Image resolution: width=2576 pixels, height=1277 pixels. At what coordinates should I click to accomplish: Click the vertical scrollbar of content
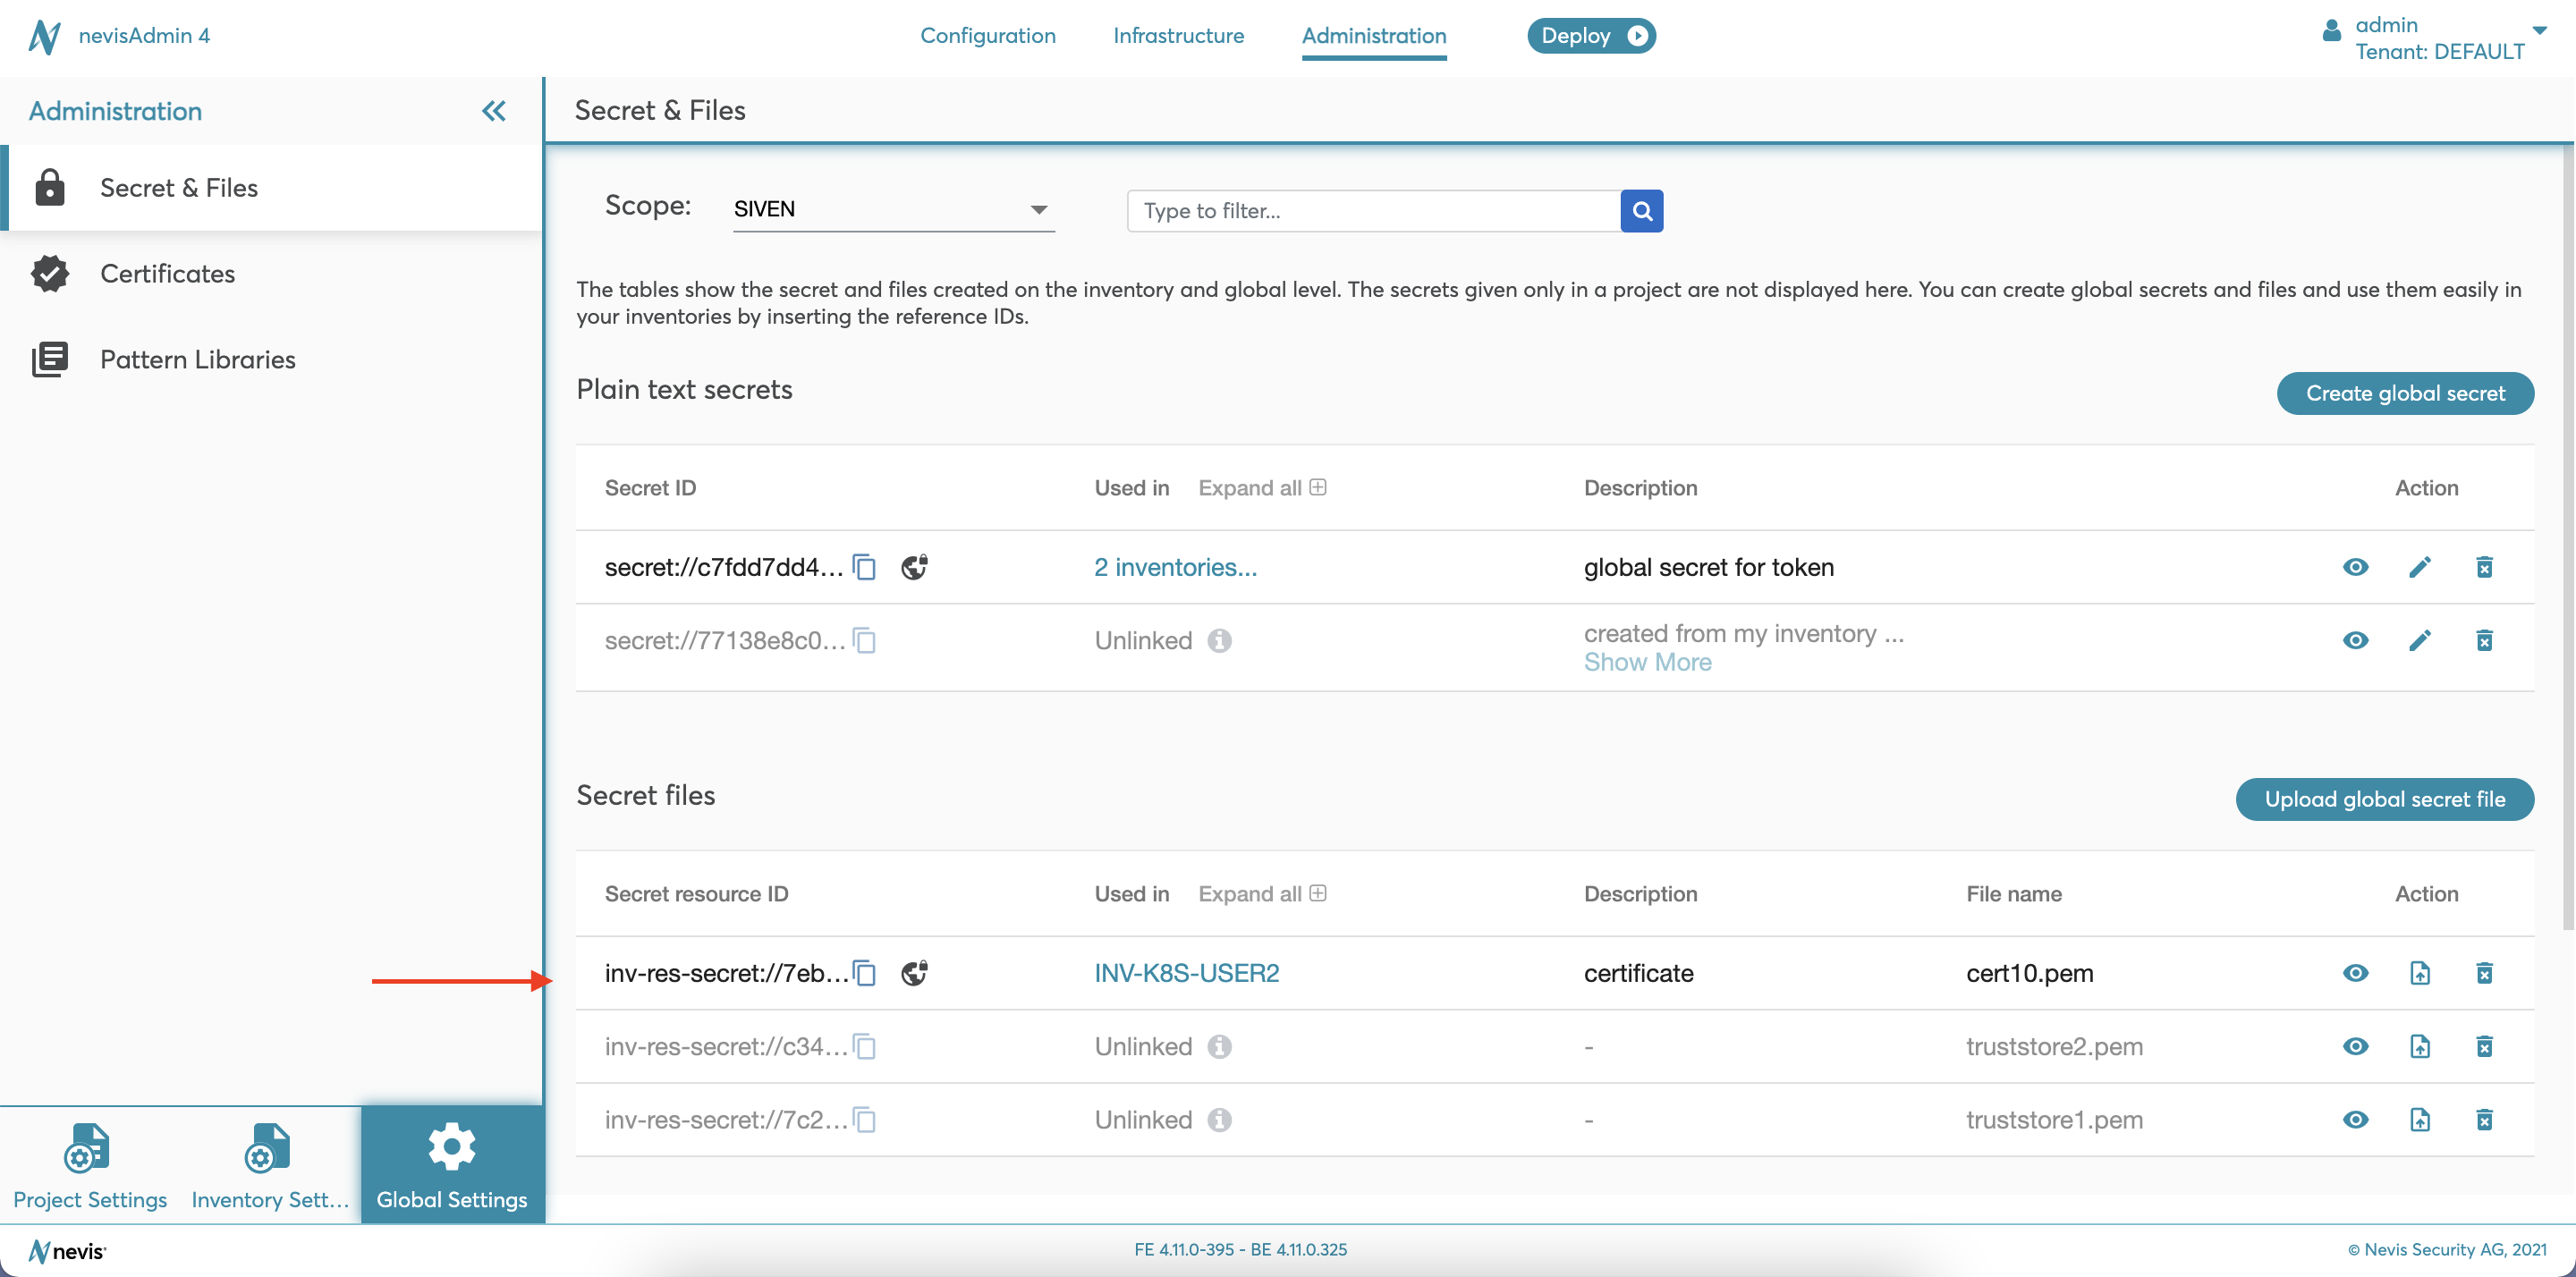coord(2568,540)
